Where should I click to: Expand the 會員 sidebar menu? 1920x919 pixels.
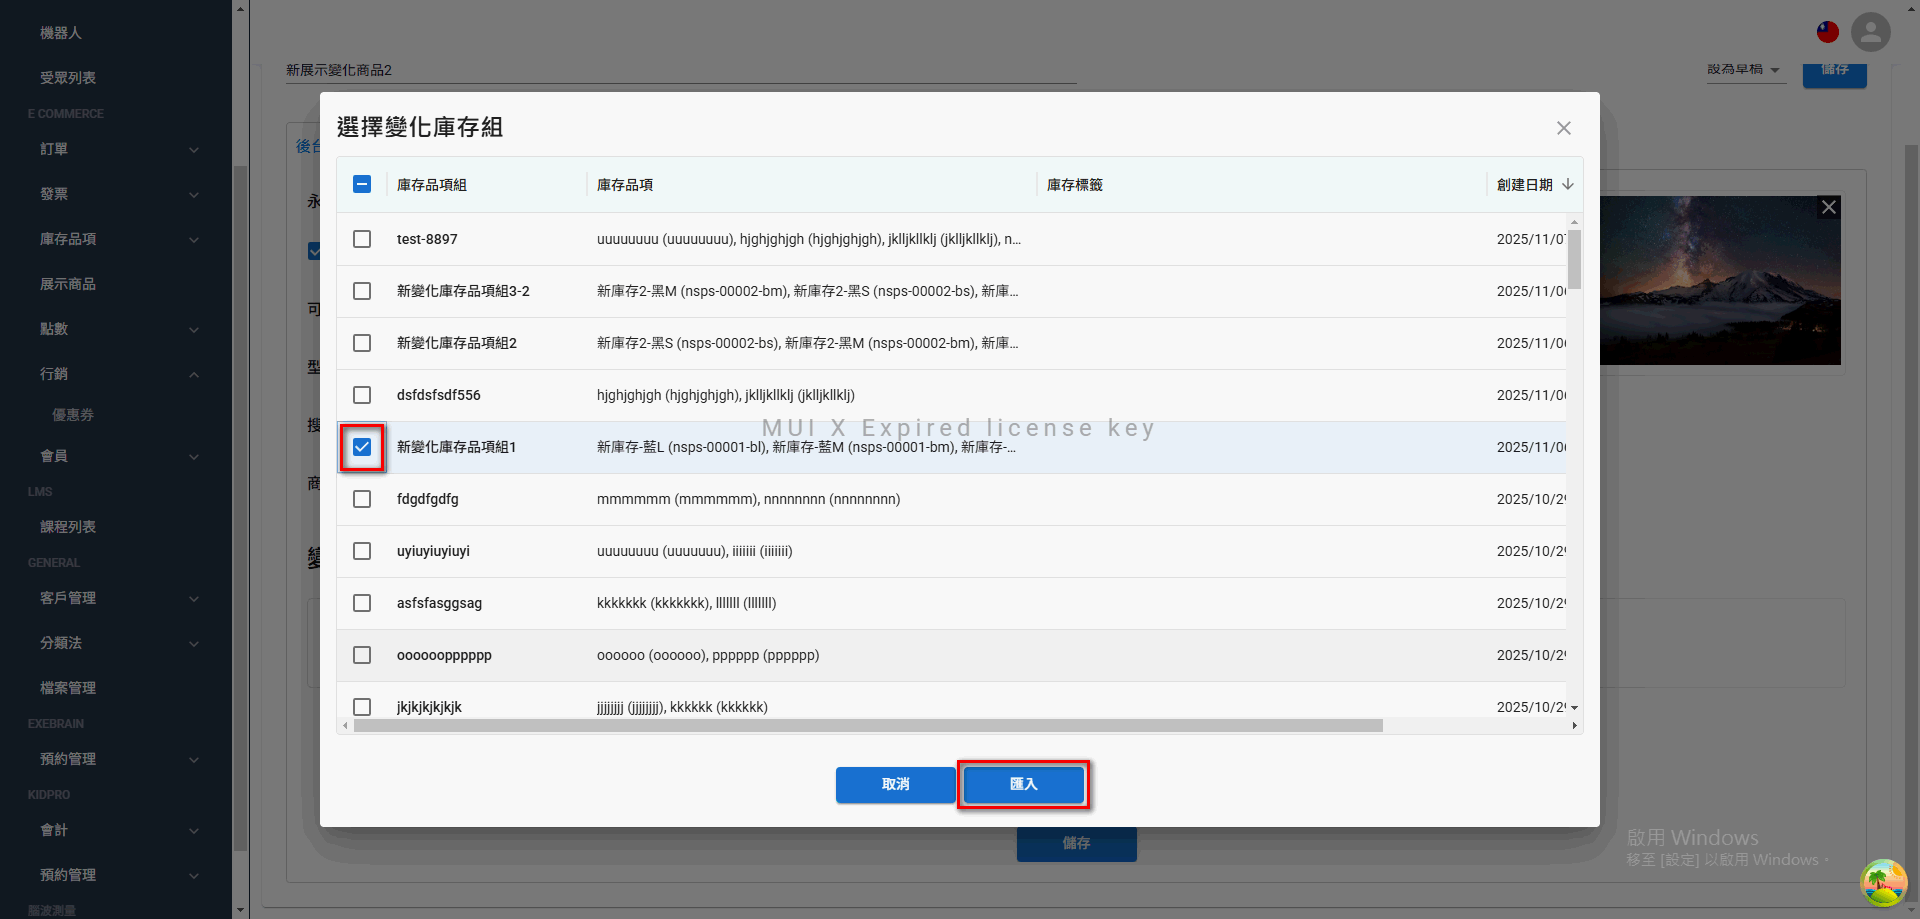(x=116, y=456)
